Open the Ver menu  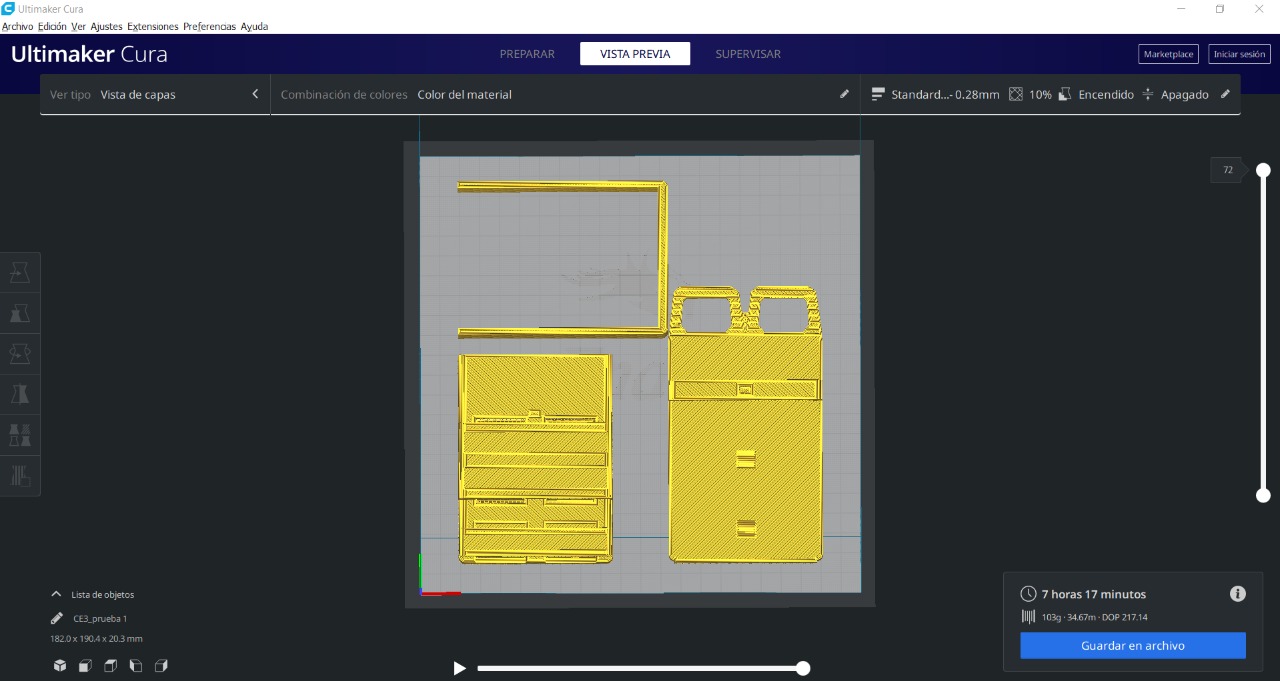(x=78, y=26)
